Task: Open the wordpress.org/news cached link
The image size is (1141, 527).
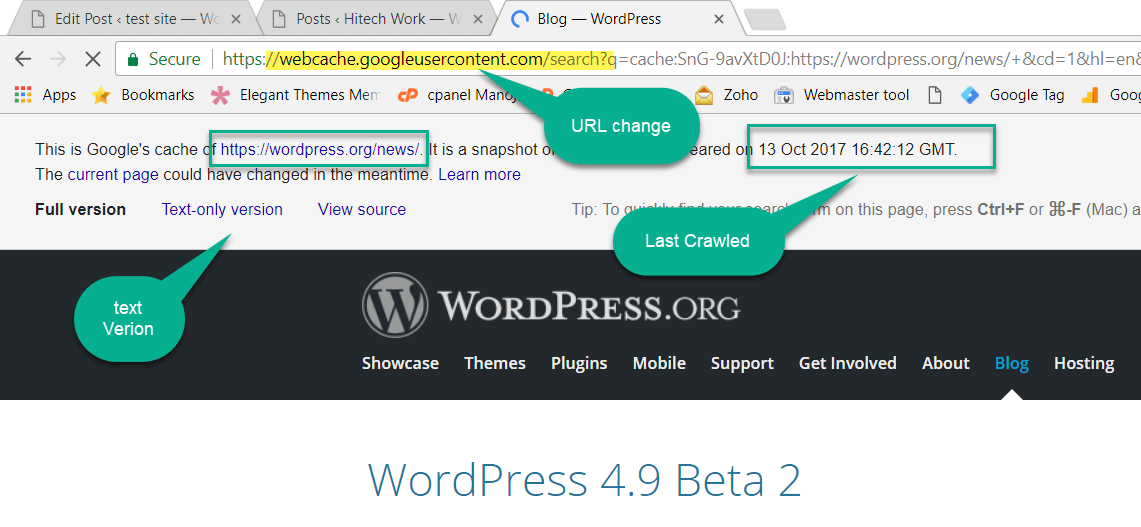Action: (320, 150)
